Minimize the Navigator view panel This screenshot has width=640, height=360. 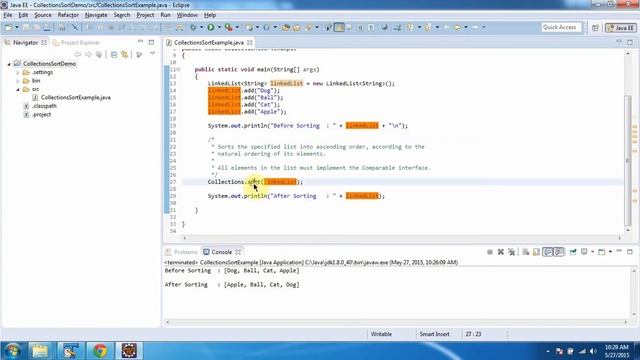pos(140,42)
